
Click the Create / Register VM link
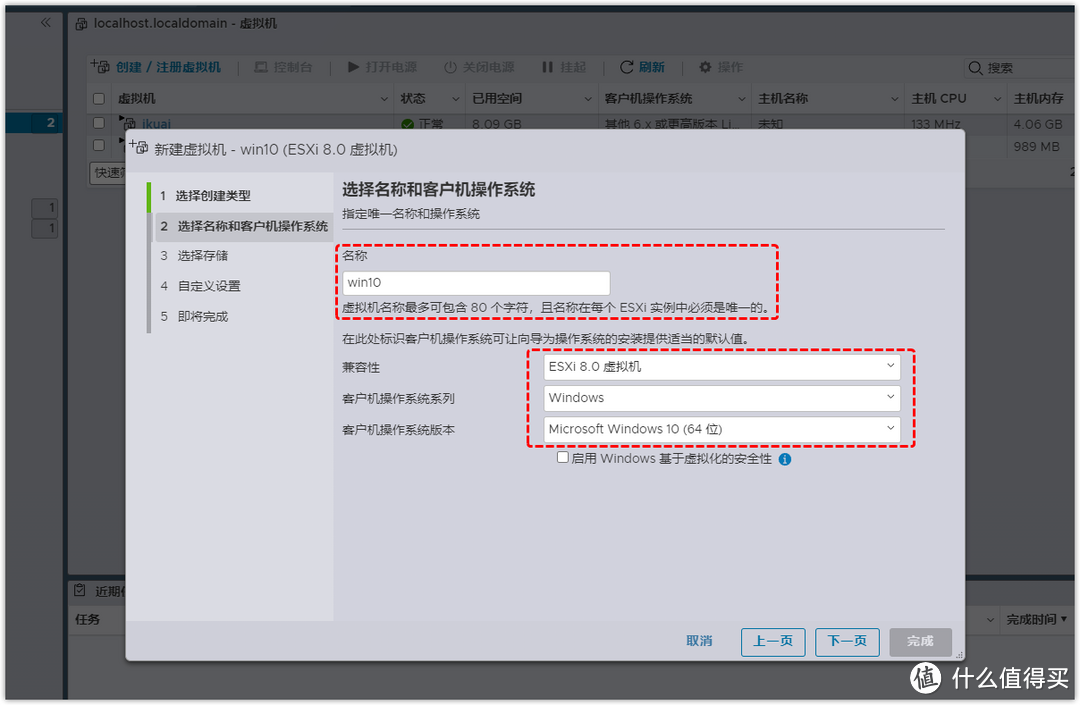(168, 67)
